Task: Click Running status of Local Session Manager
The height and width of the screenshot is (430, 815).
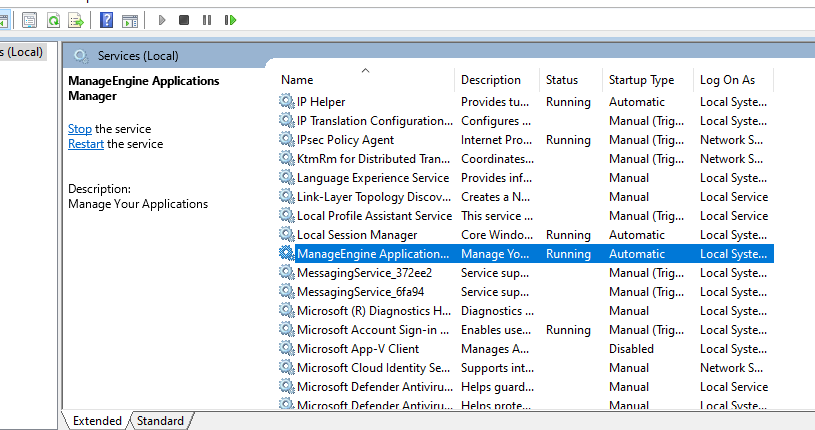Action: click(x=568, y=235)
